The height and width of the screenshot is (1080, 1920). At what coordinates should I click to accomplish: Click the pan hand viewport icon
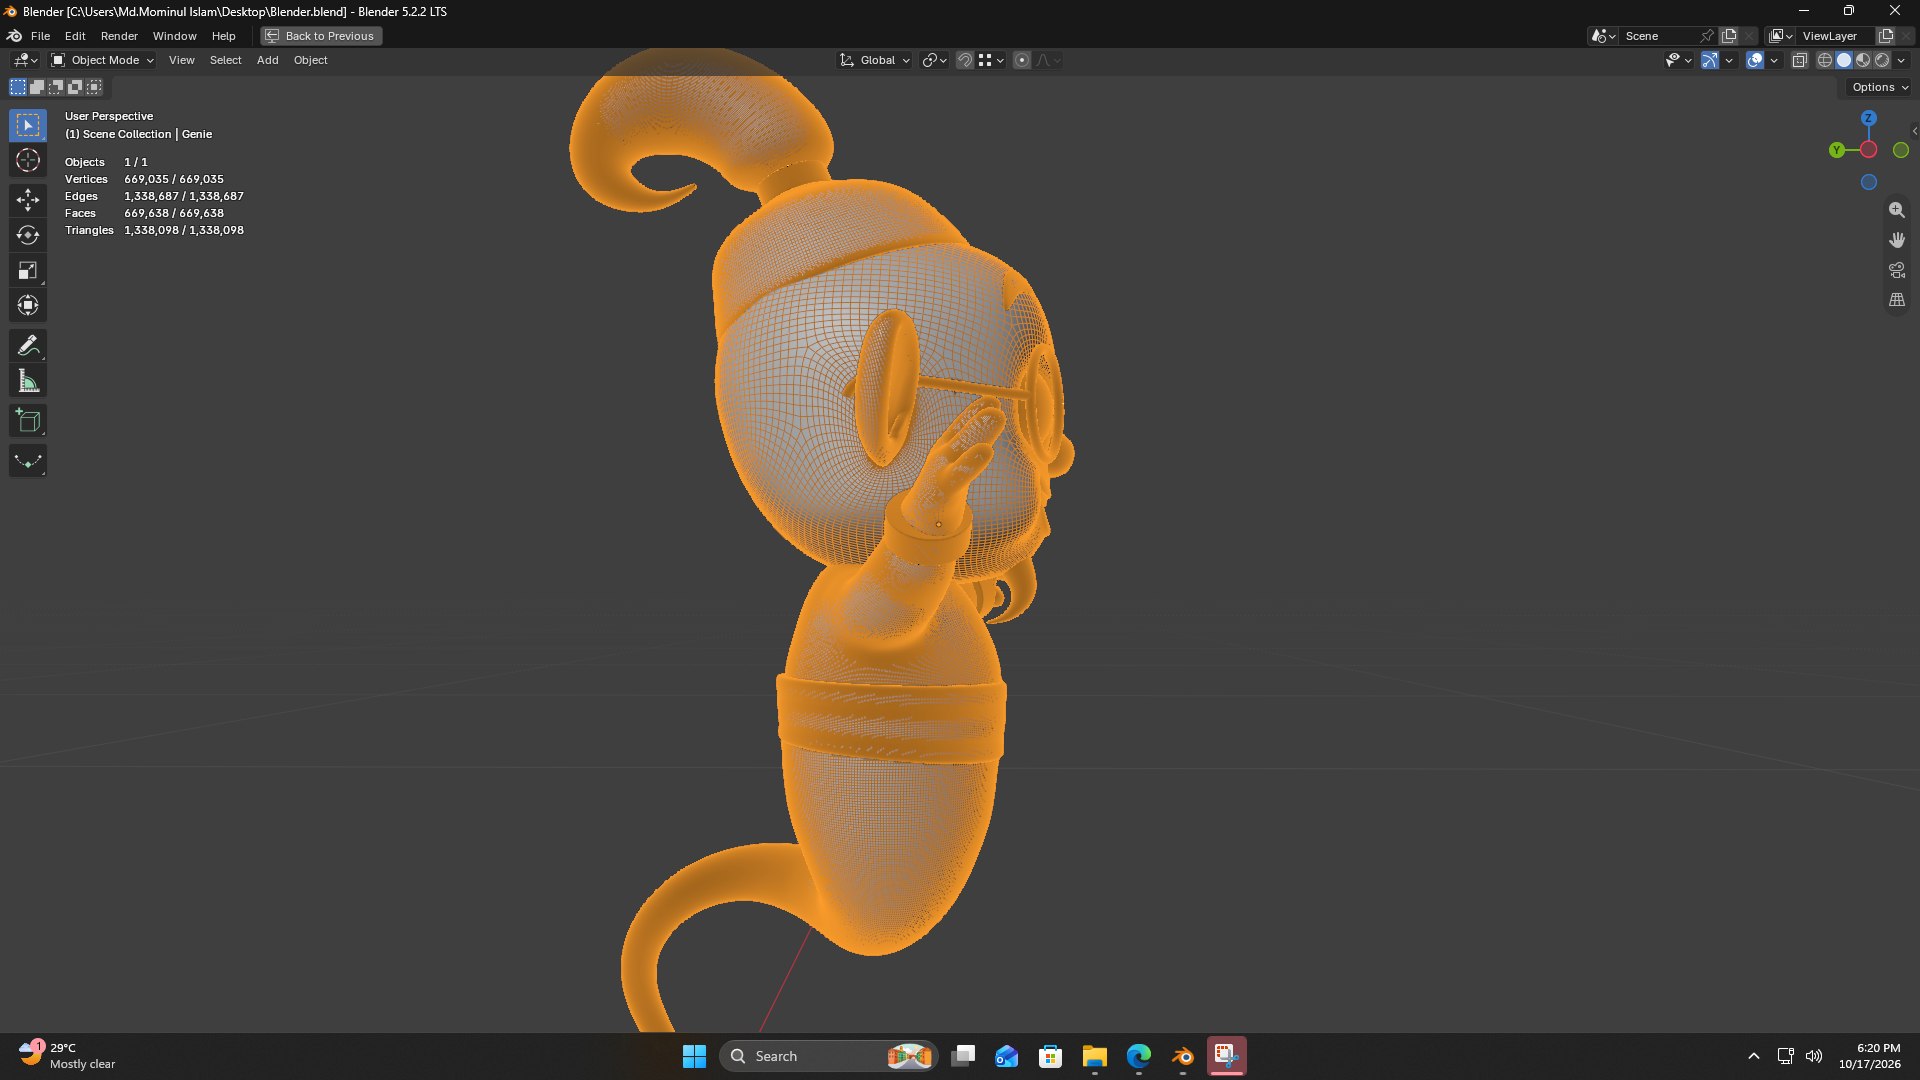(x=1896, y=240)
